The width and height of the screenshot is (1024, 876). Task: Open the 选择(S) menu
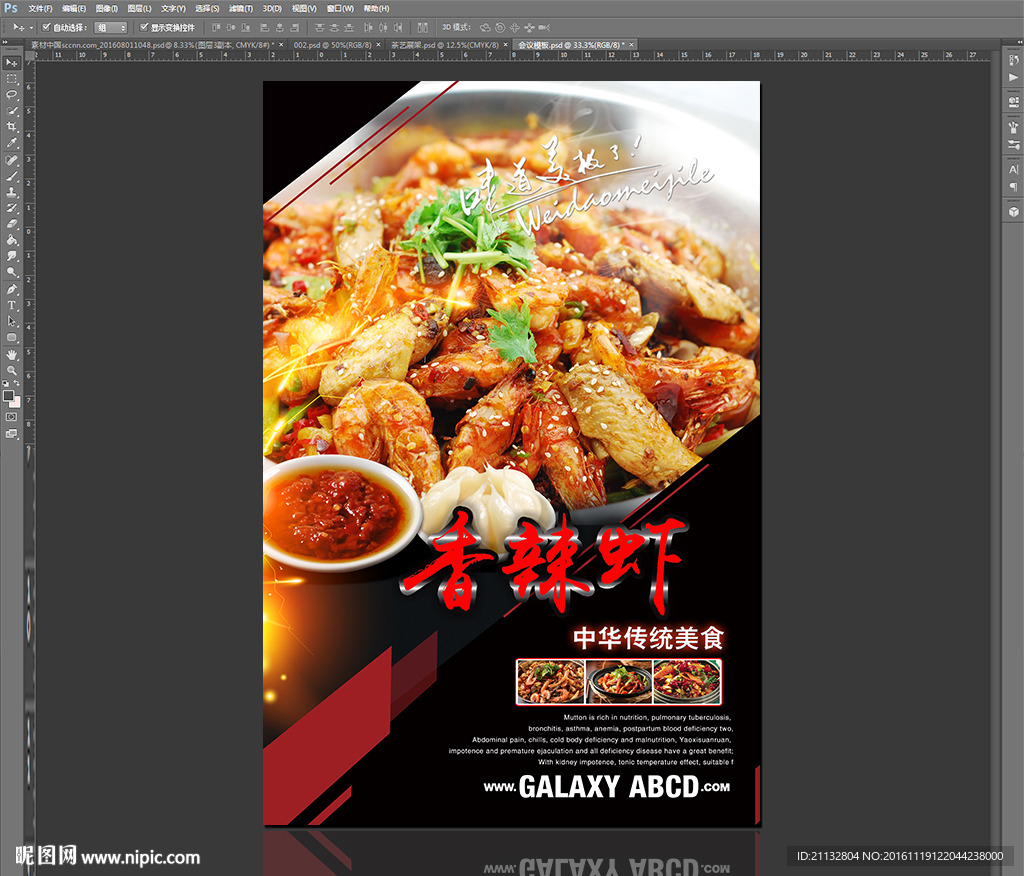(207, 8)
